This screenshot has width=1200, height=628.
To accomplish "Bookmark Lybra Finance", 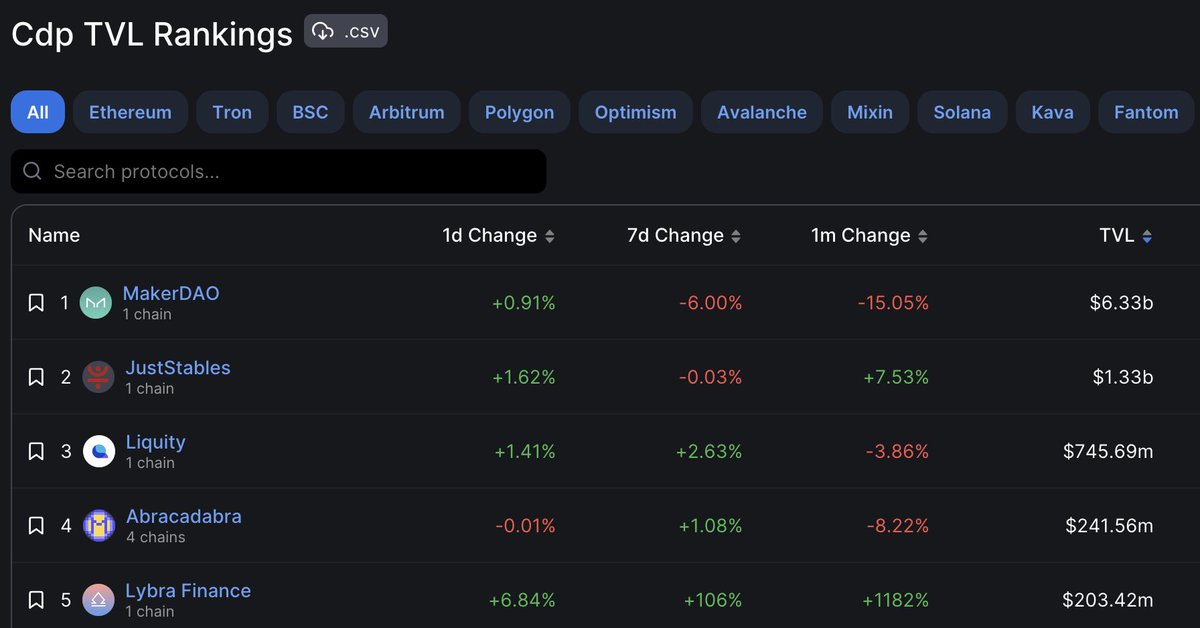I will (x=36, y=600).
